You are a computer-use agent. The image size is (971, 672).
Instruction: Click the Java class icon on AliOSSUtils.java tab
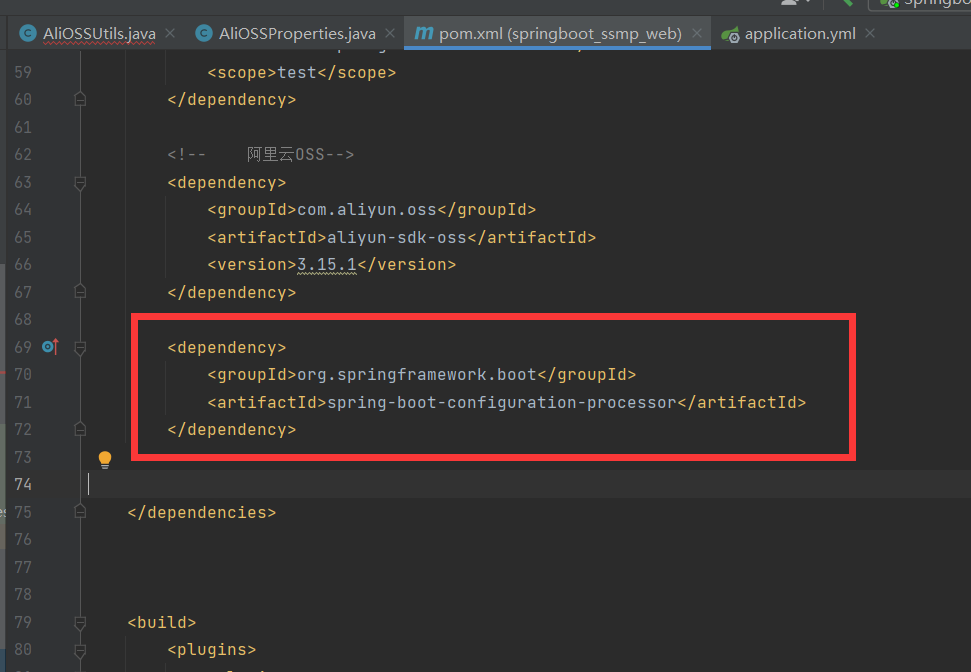(28, 33)
